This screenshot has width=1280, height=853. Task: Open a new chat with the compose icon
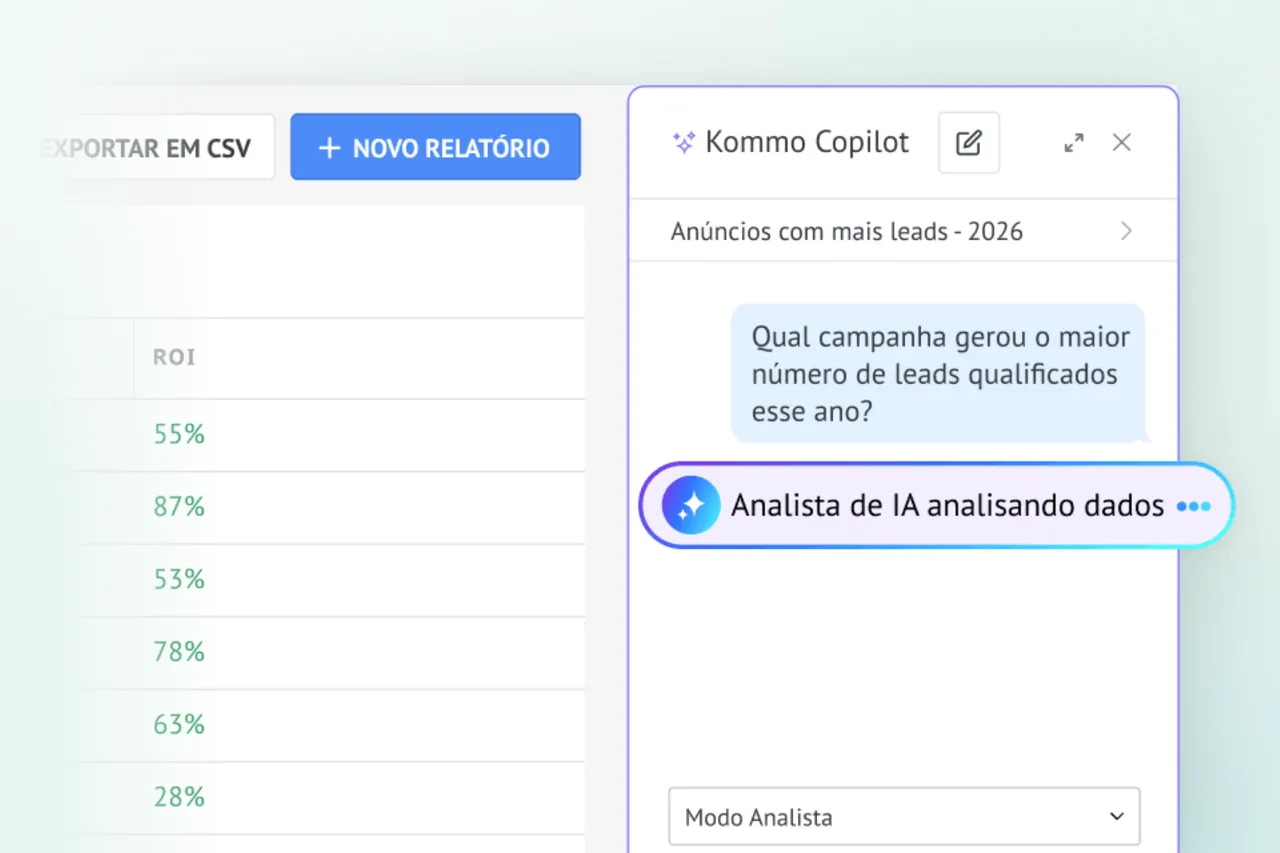[968, 143]
